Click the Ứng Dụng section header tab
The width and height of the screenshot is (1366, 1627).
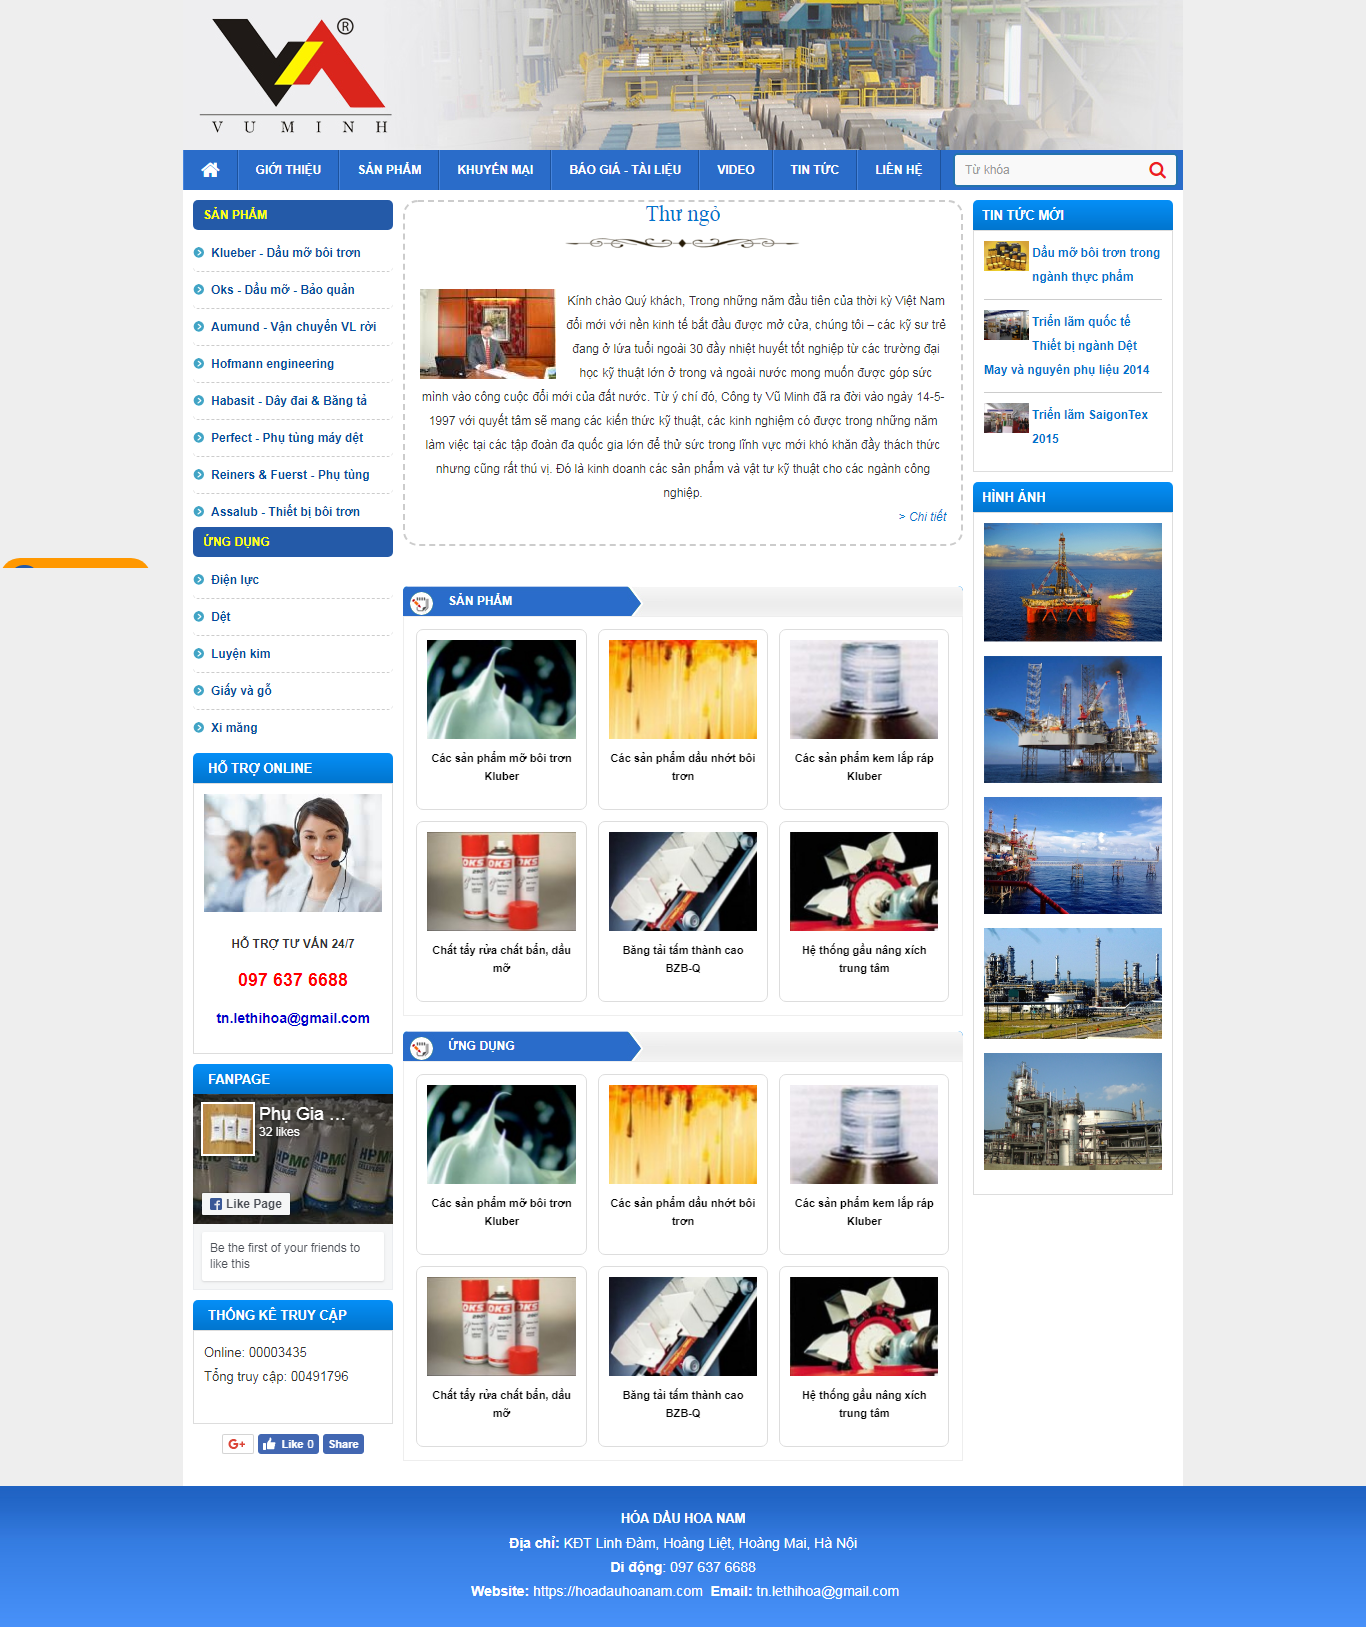[x=520, y=1046]
